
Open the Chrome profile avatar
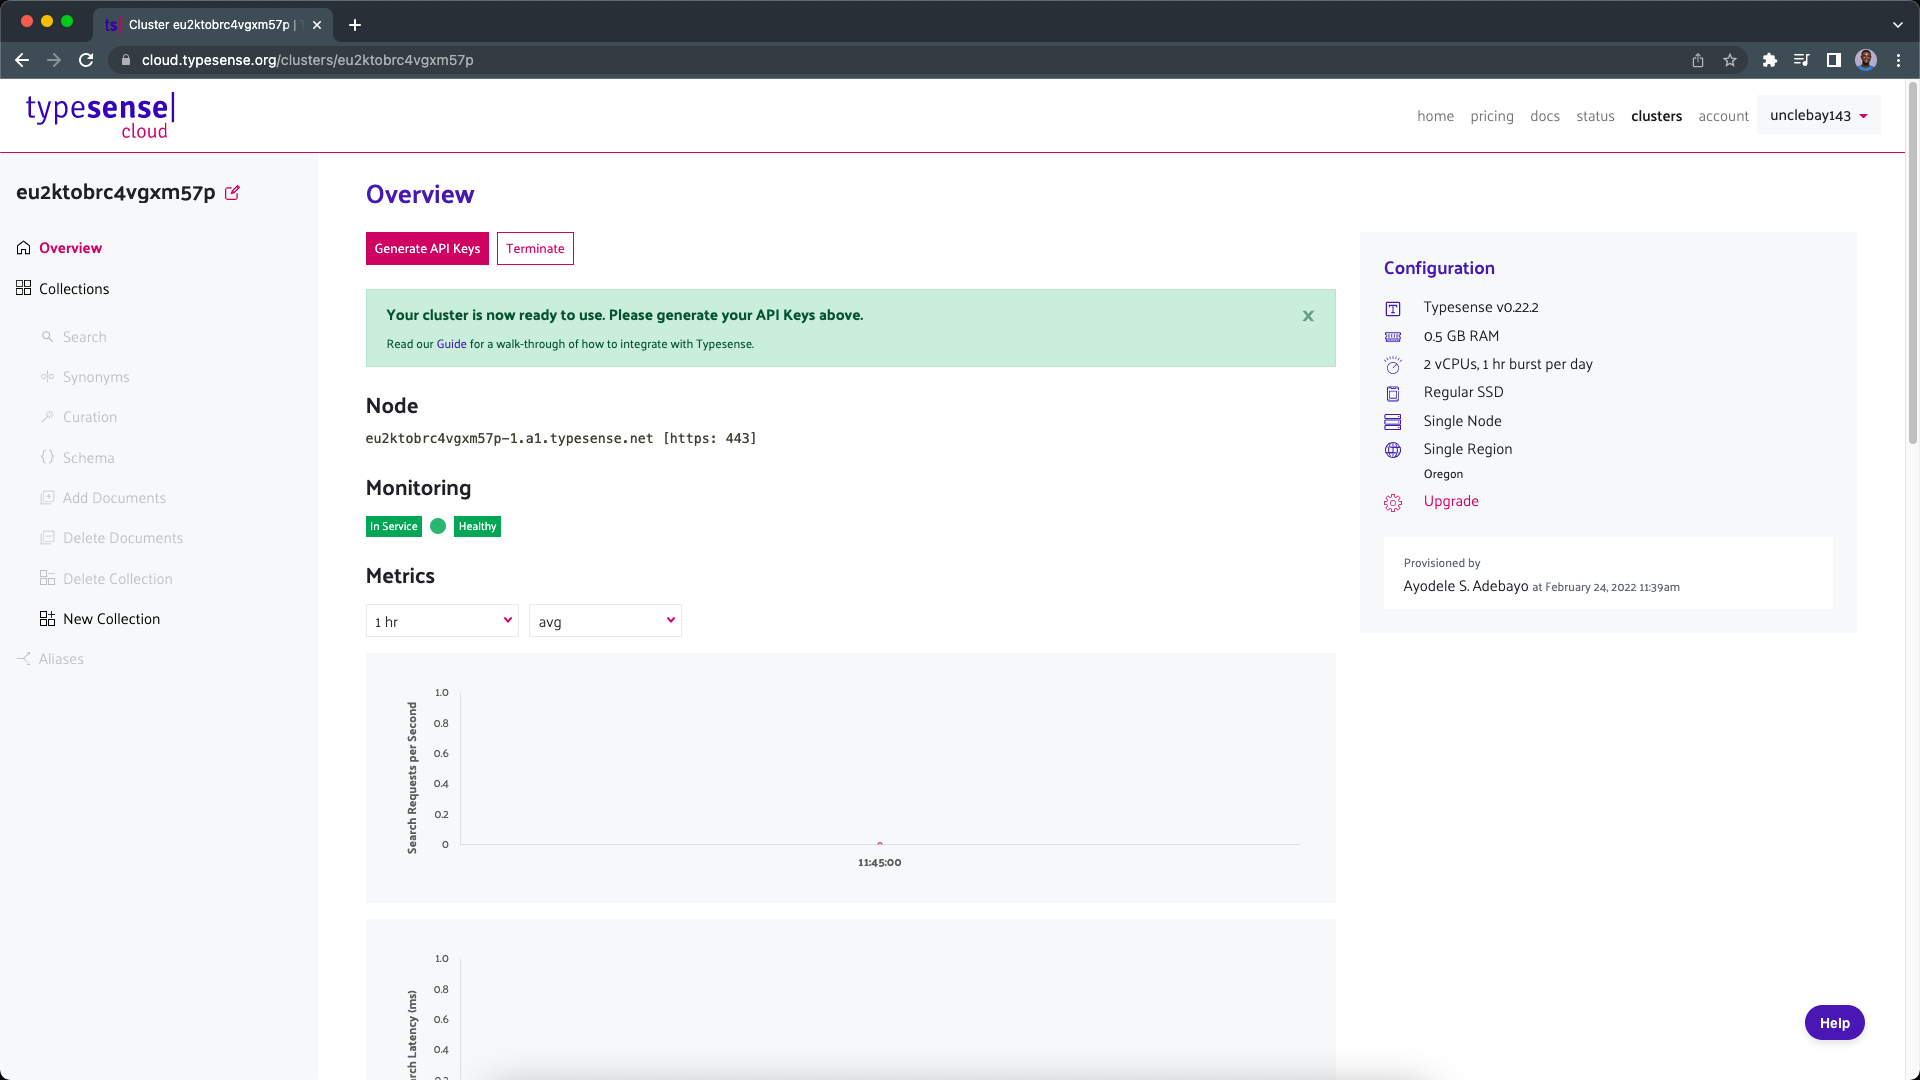coord(1866,60)
